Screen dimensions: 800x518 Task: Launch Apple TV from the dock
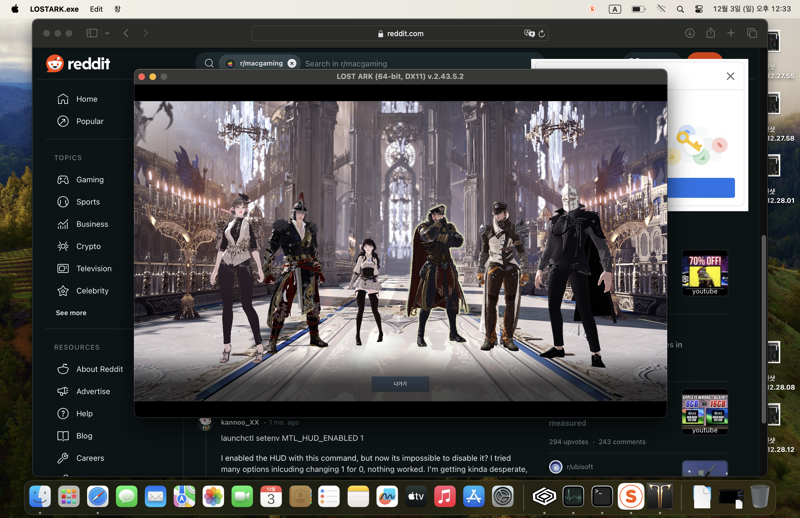click(416, 496)
